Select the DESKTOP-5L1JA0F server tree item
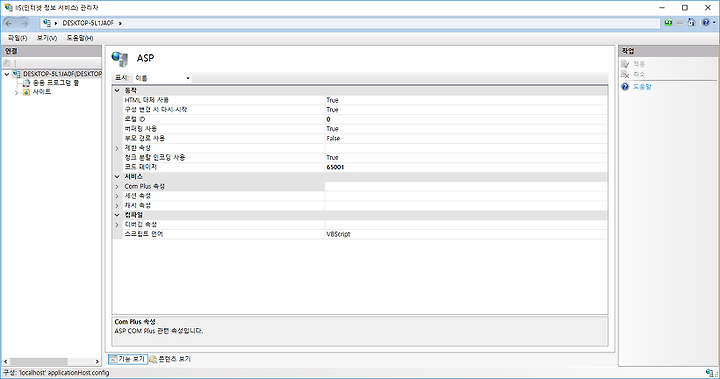This screenshot has height=379, width=720. coord(62,74)
